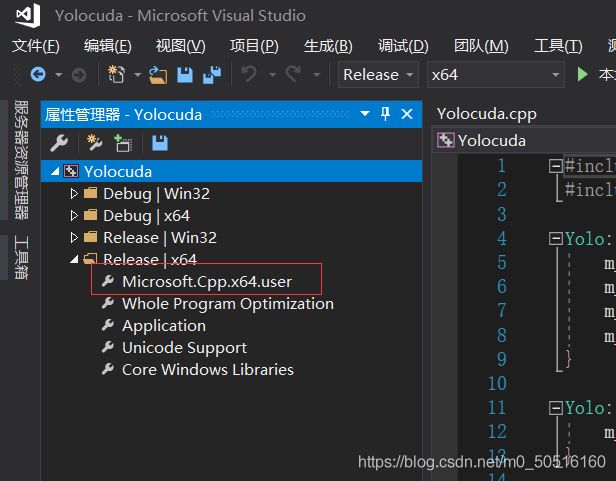Open the new project dropdown arrow
Image resolution: width=616 pixels, height=481 pixels.
coord(138,75)
